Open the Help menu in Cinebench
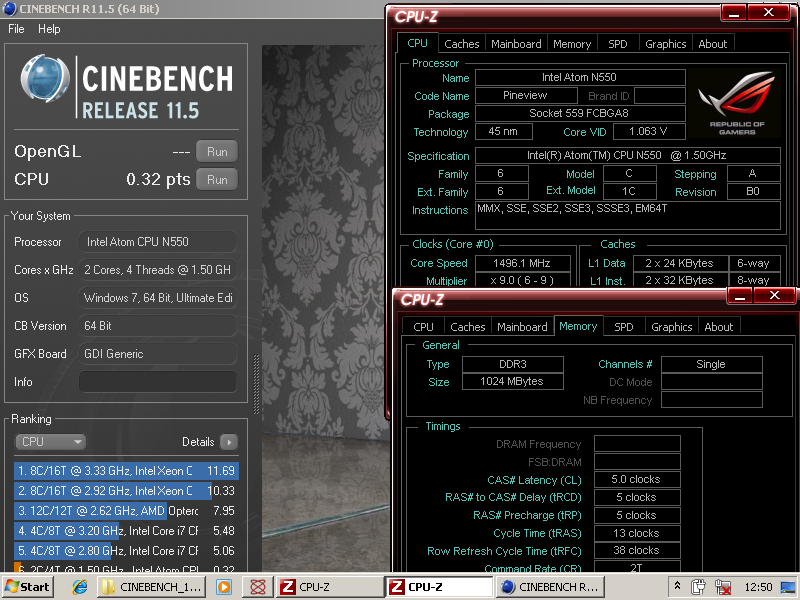The image size is (800, 600). (x=49, y=29)
